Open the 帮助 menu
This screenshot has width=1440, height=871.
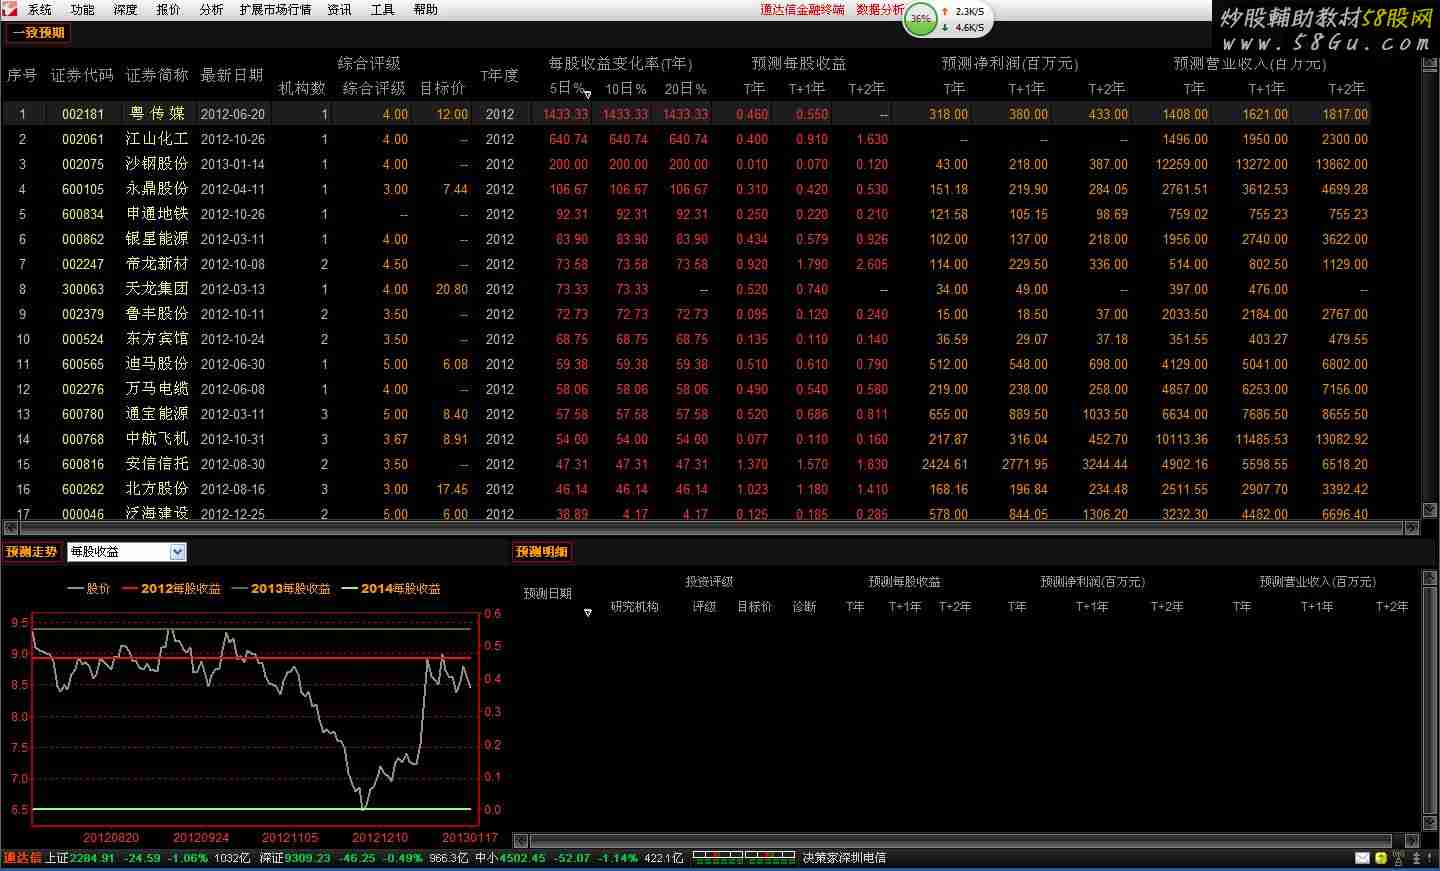click(425, 10)
